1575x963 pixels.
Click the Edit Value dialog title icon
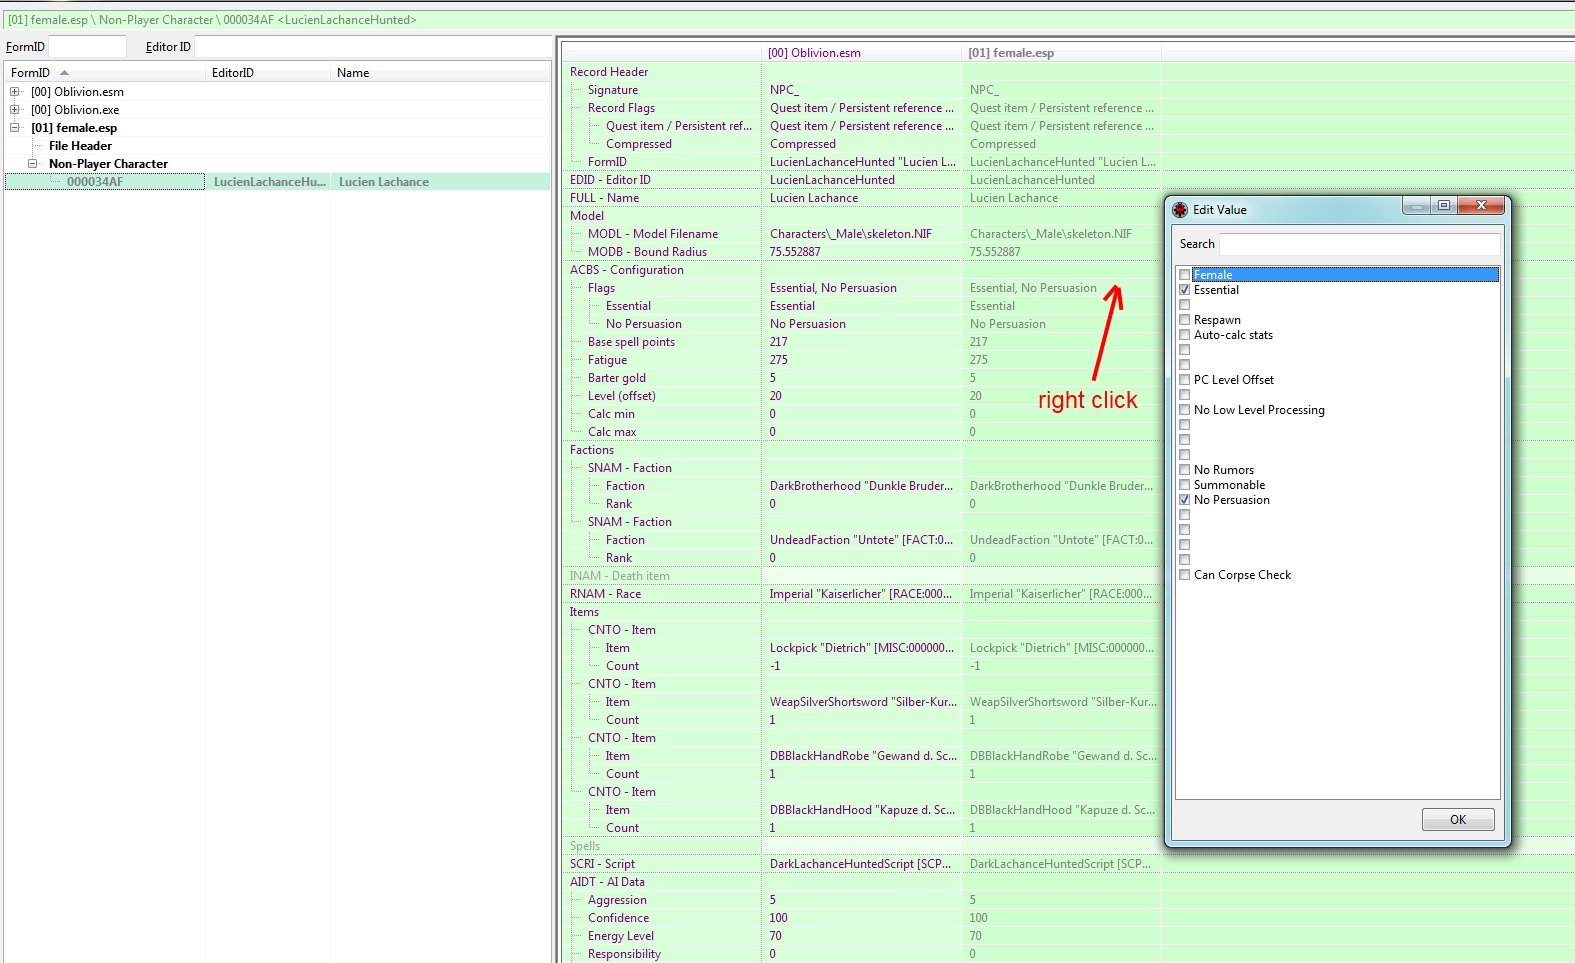tap(1180, 209)
